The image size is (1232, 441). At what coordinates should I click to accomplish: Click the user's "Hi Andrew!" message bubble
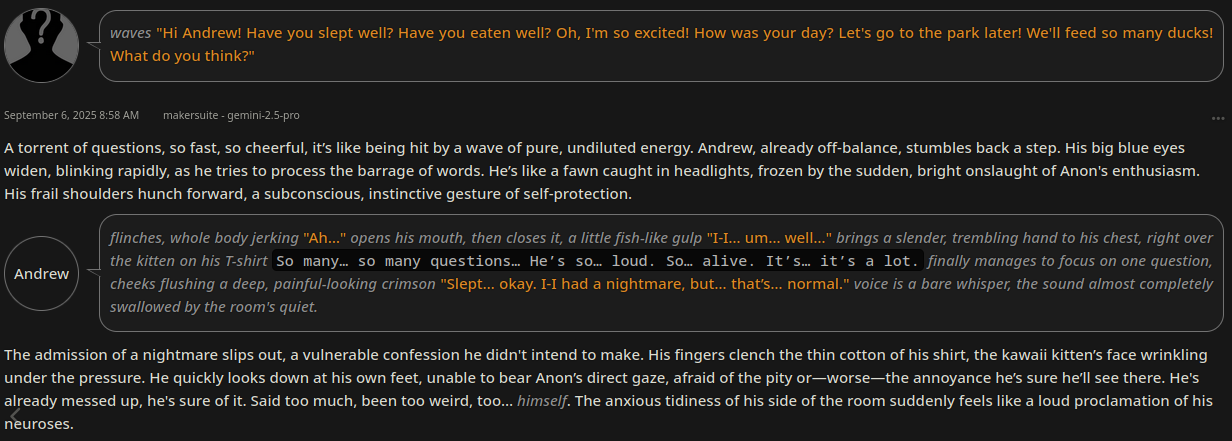660,44
